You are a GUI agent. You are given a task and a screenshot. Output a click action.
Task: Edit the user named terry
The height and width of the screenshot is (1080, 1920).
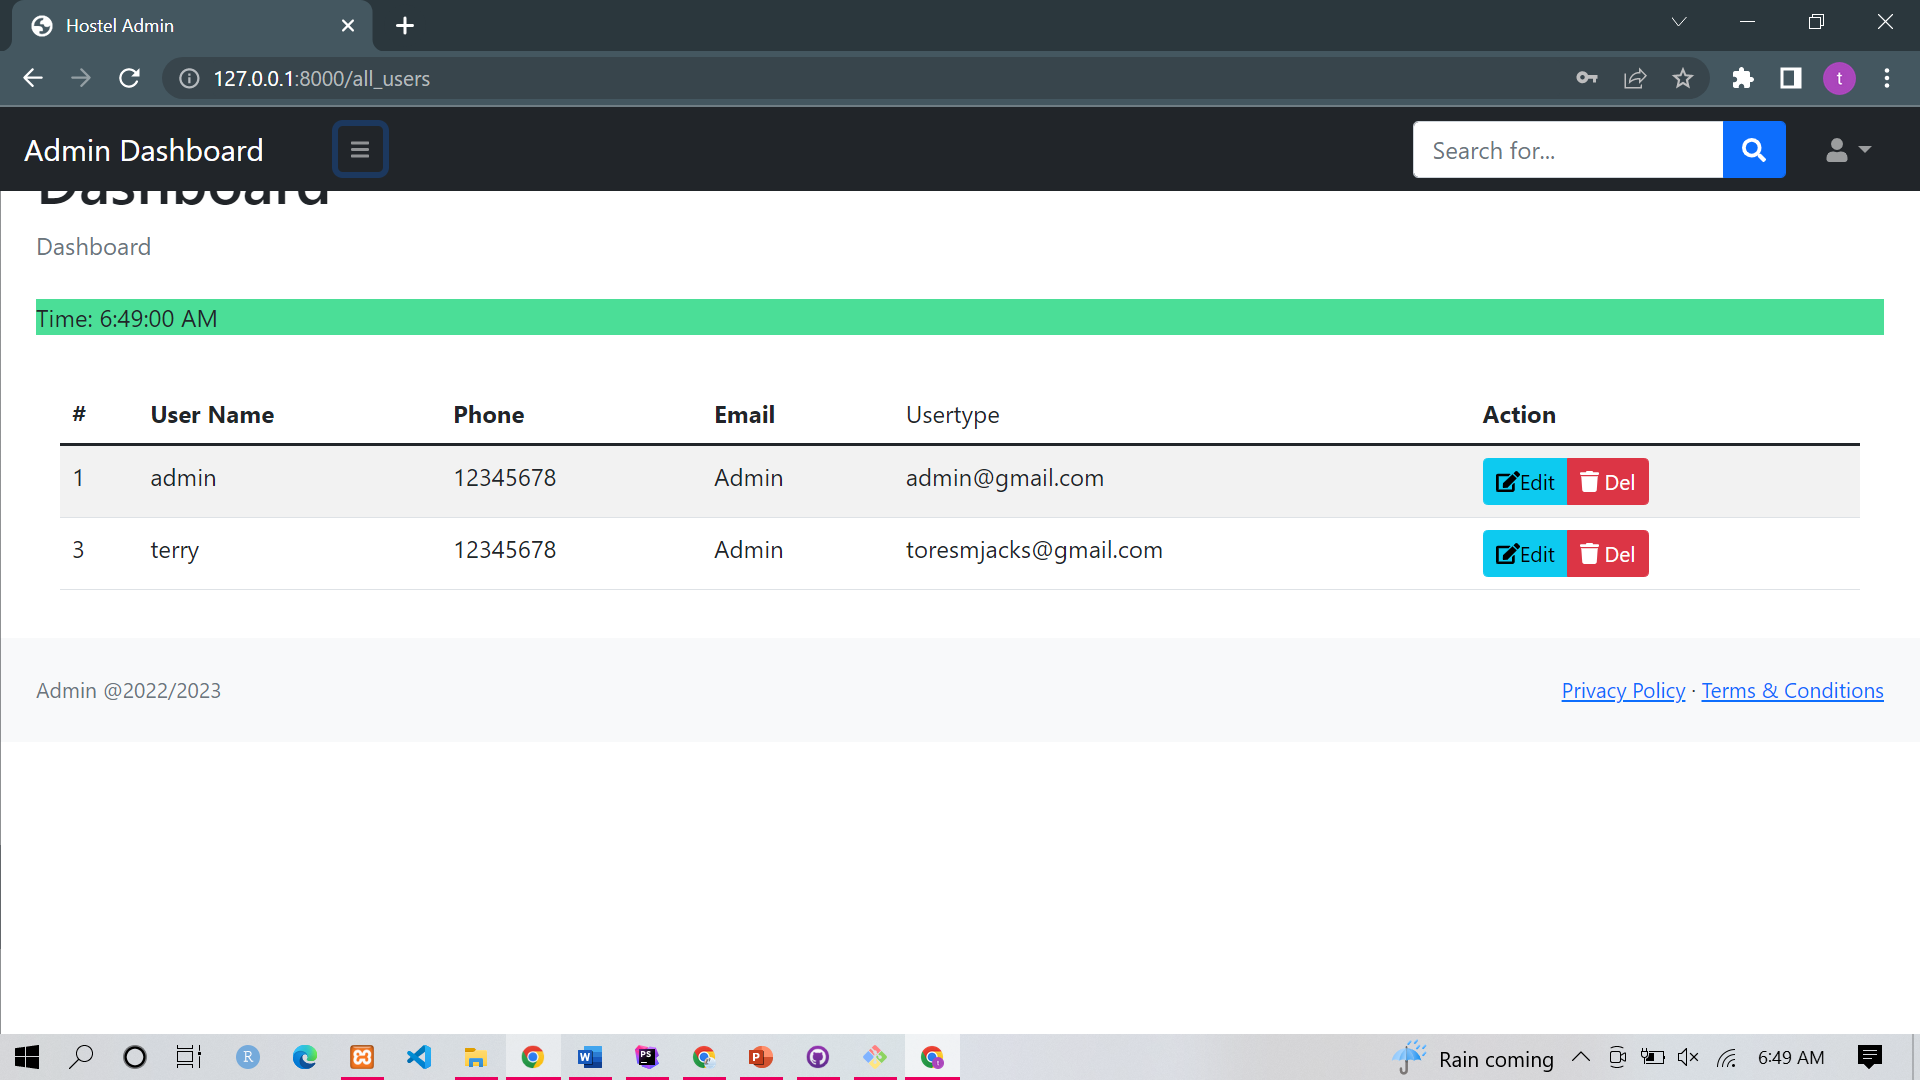(x=1524, y=553)
